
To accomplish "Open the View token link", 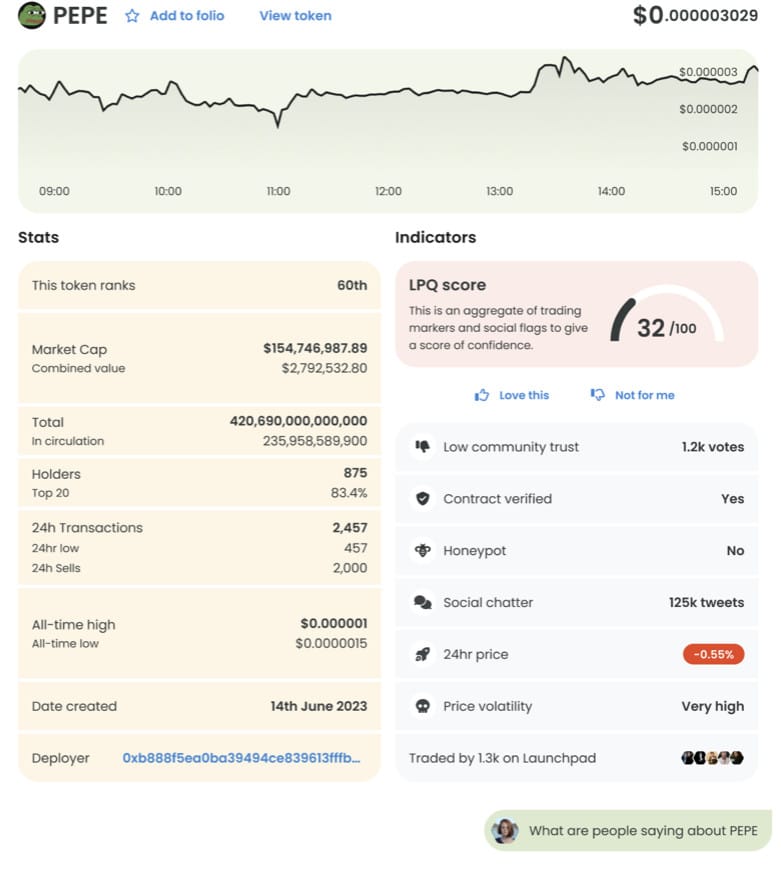I will click(296, 16).
